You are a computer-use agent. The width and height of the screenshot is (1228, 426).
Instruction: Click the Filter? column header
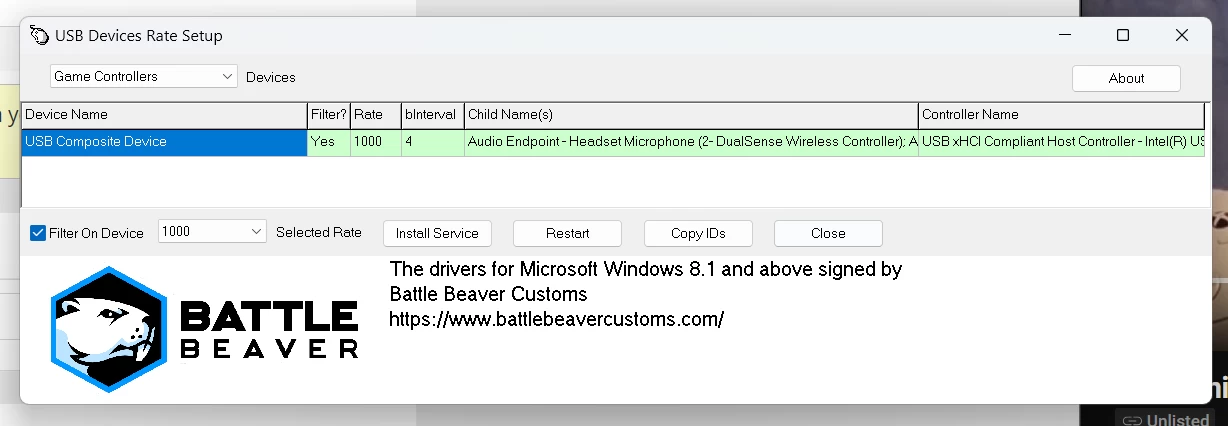(329, 115)
